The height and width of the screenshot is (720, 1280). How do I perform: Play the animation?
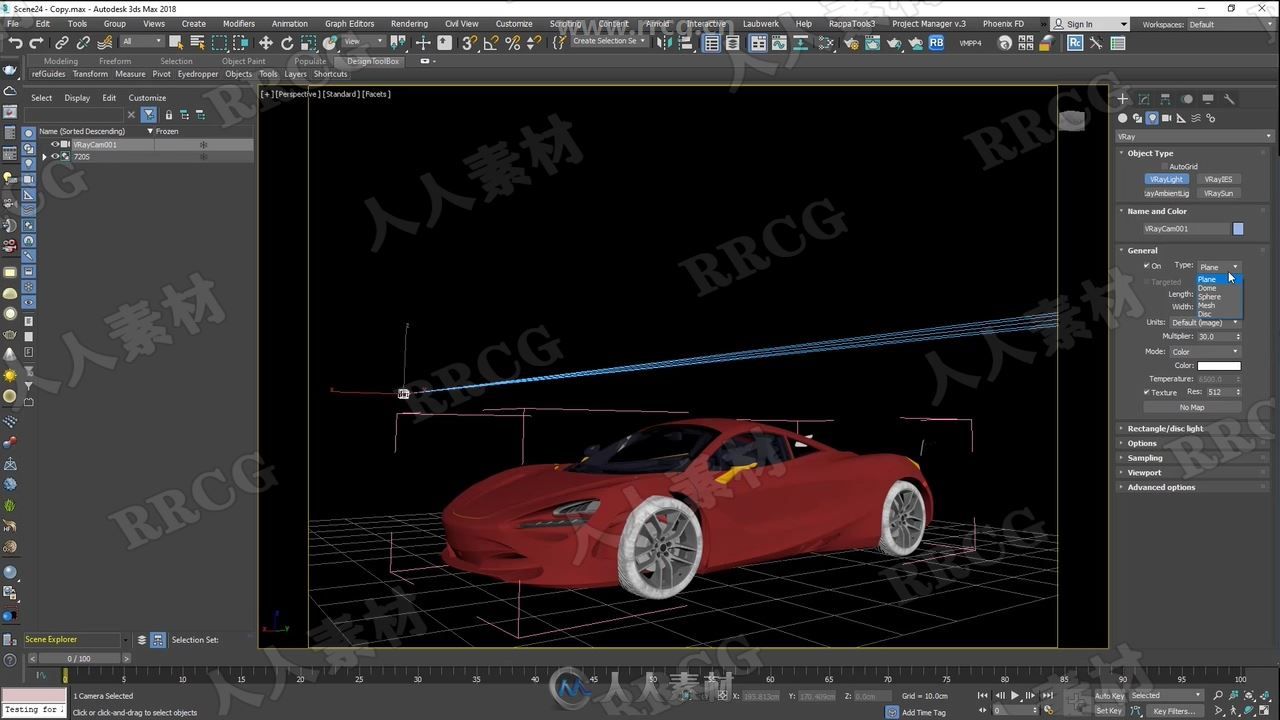[x=1015, y=696]
